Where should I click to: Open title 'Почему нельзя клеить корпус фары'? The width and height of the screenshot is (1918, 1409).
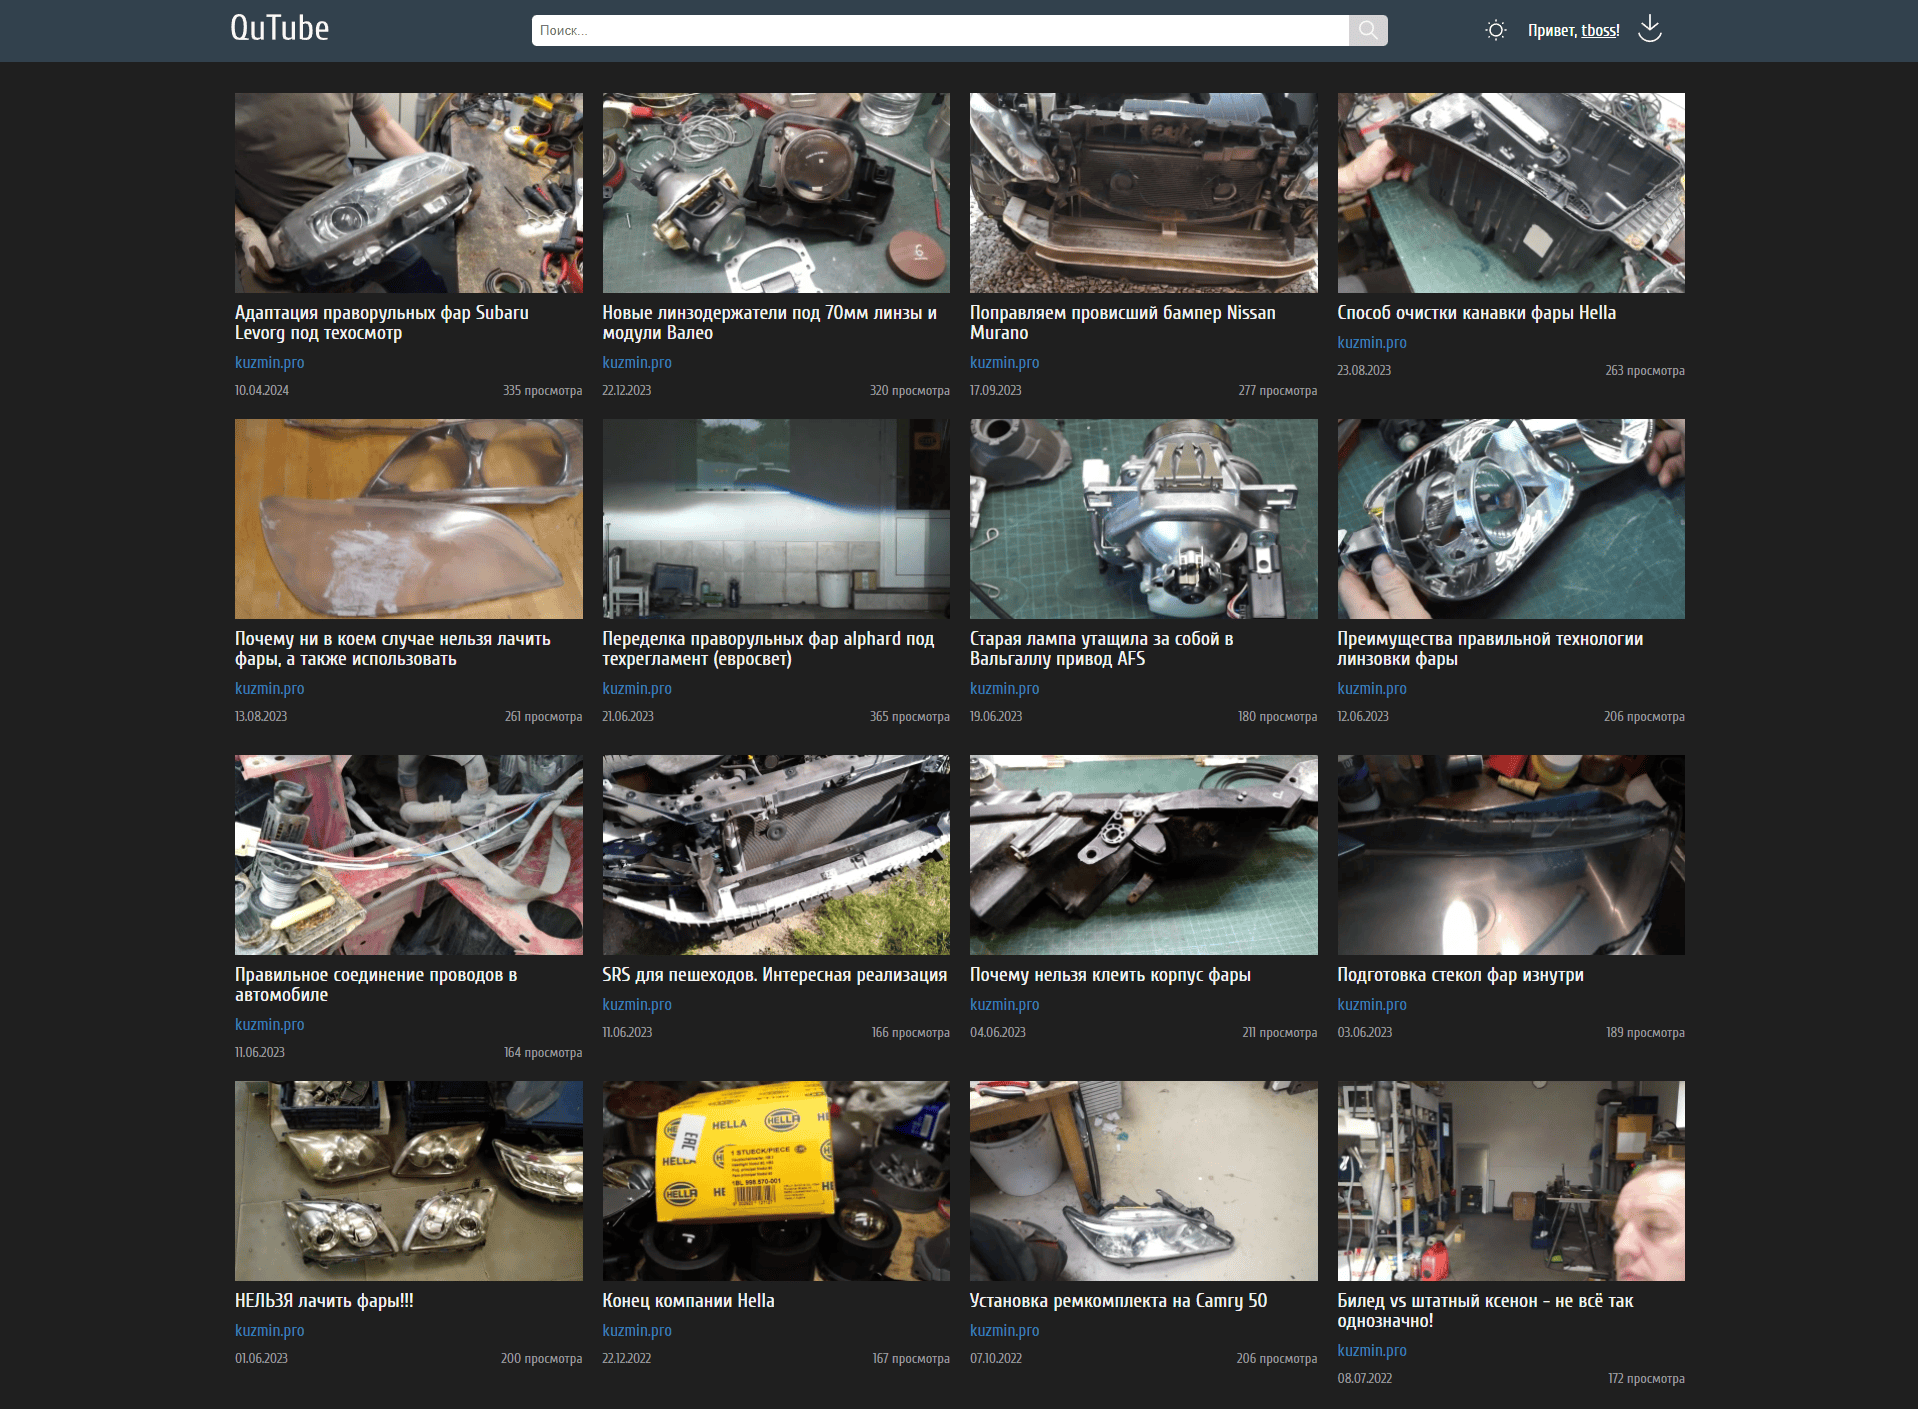1110,975
